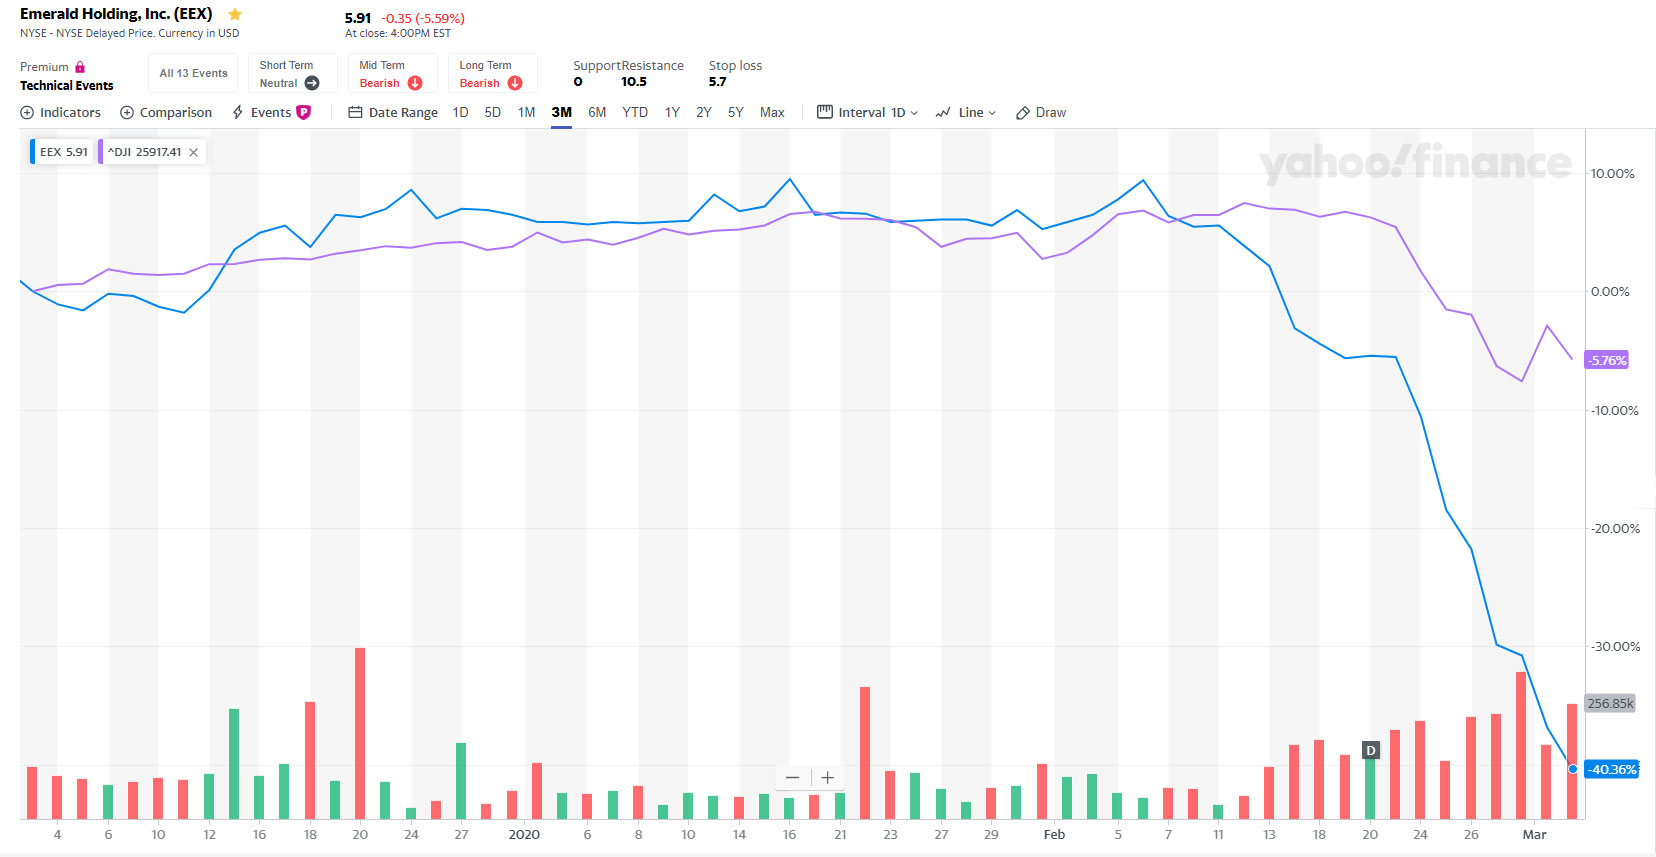Click the Line chart type icon

pos(943,113)
